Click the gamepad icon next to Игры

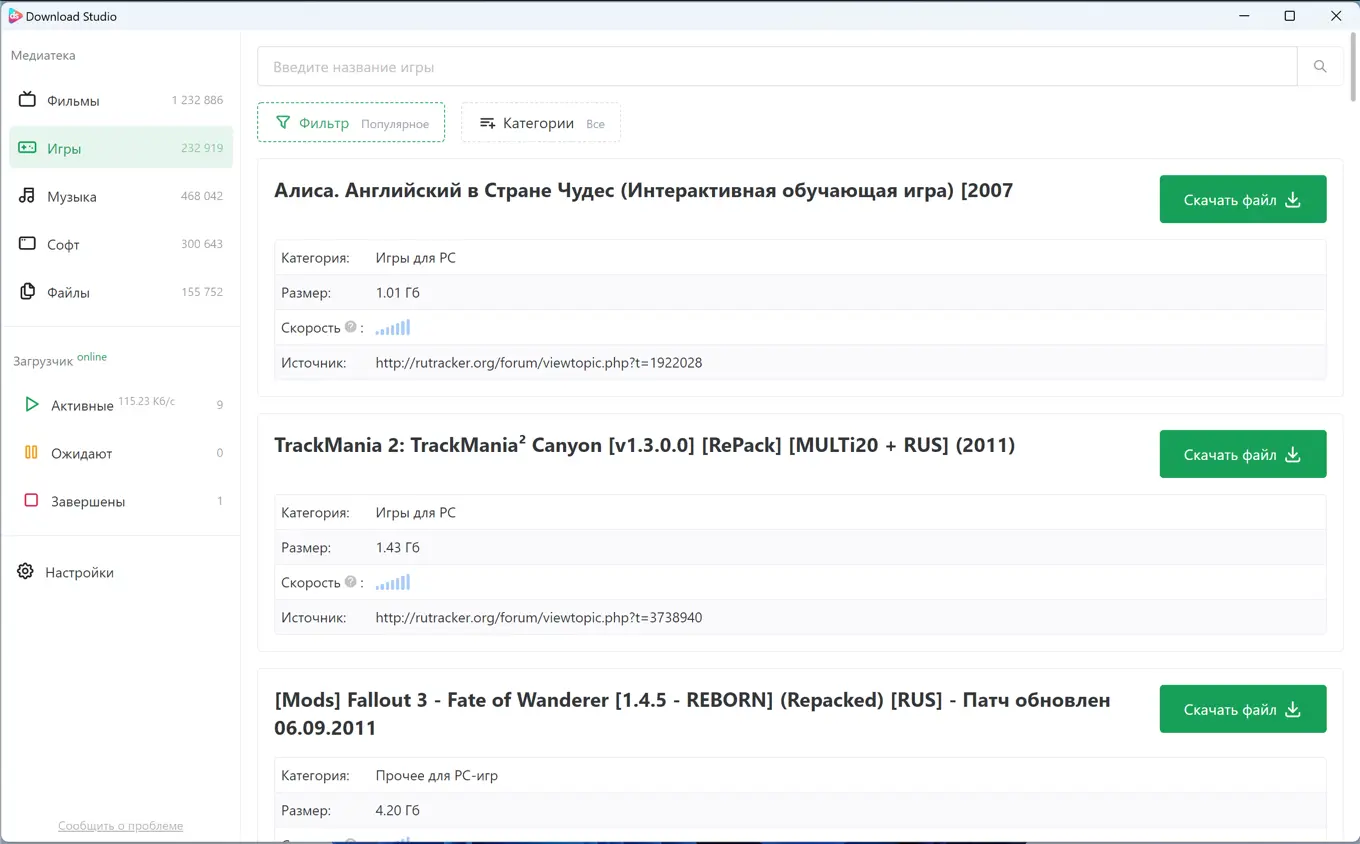[x=27, y=148]
